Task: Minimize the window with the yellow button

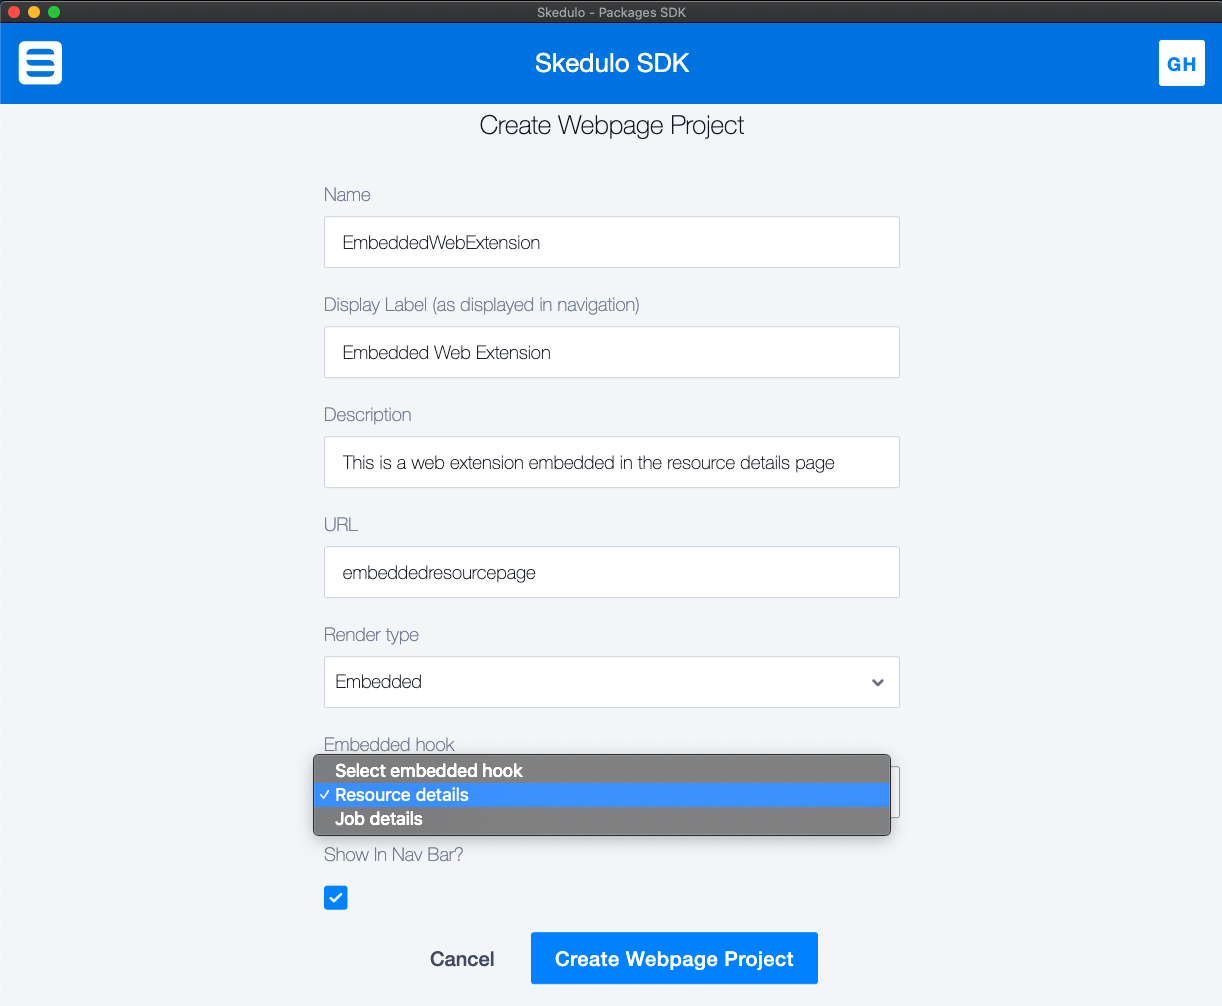Action: coord(34,12)
